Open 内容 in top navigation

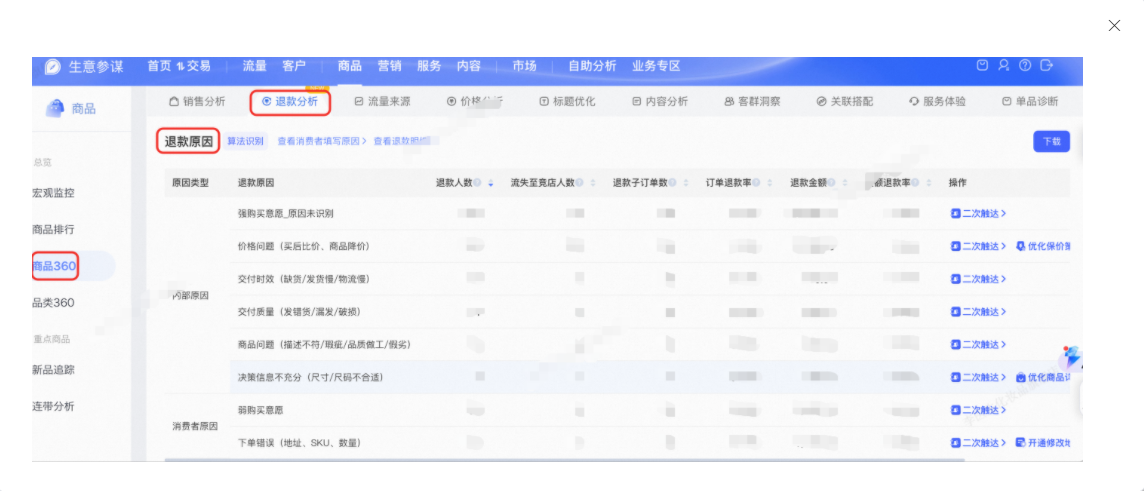tap(468, 66)
